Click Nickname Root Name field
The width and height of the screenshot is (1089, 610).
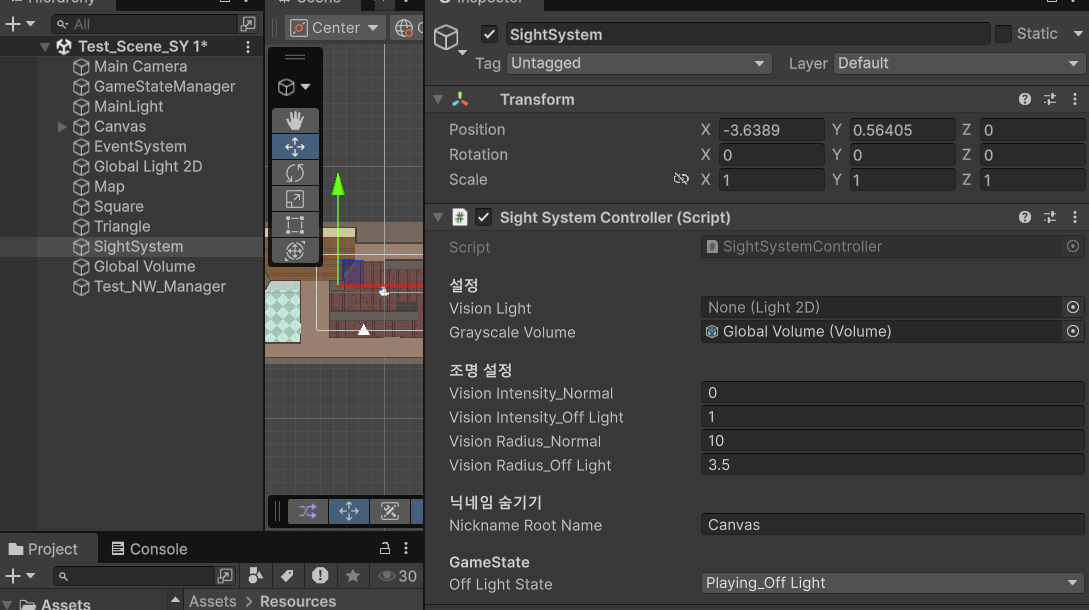[892, 525]
